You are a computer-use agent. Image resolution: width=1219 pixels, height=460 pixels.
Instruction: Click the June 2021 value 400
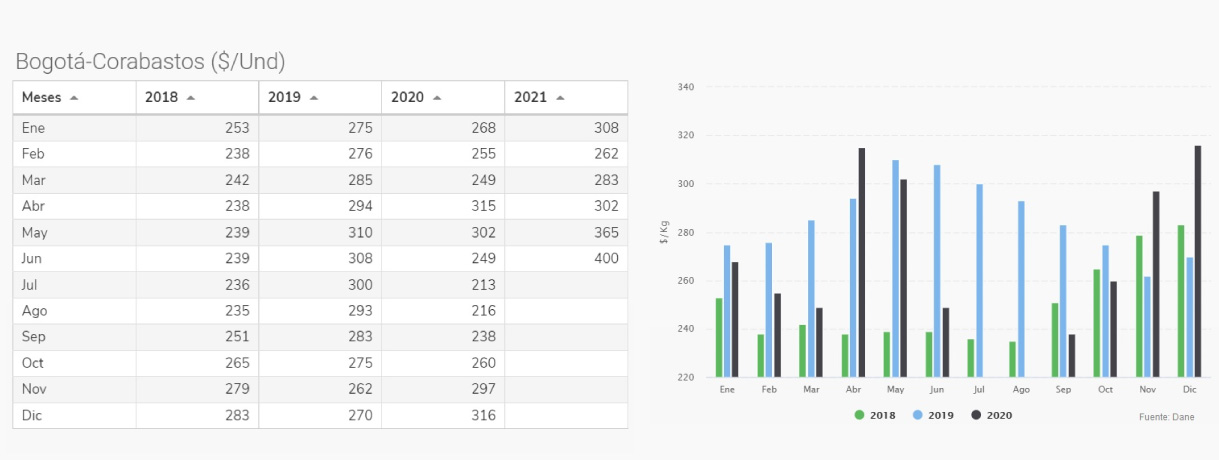click(604, 258)
